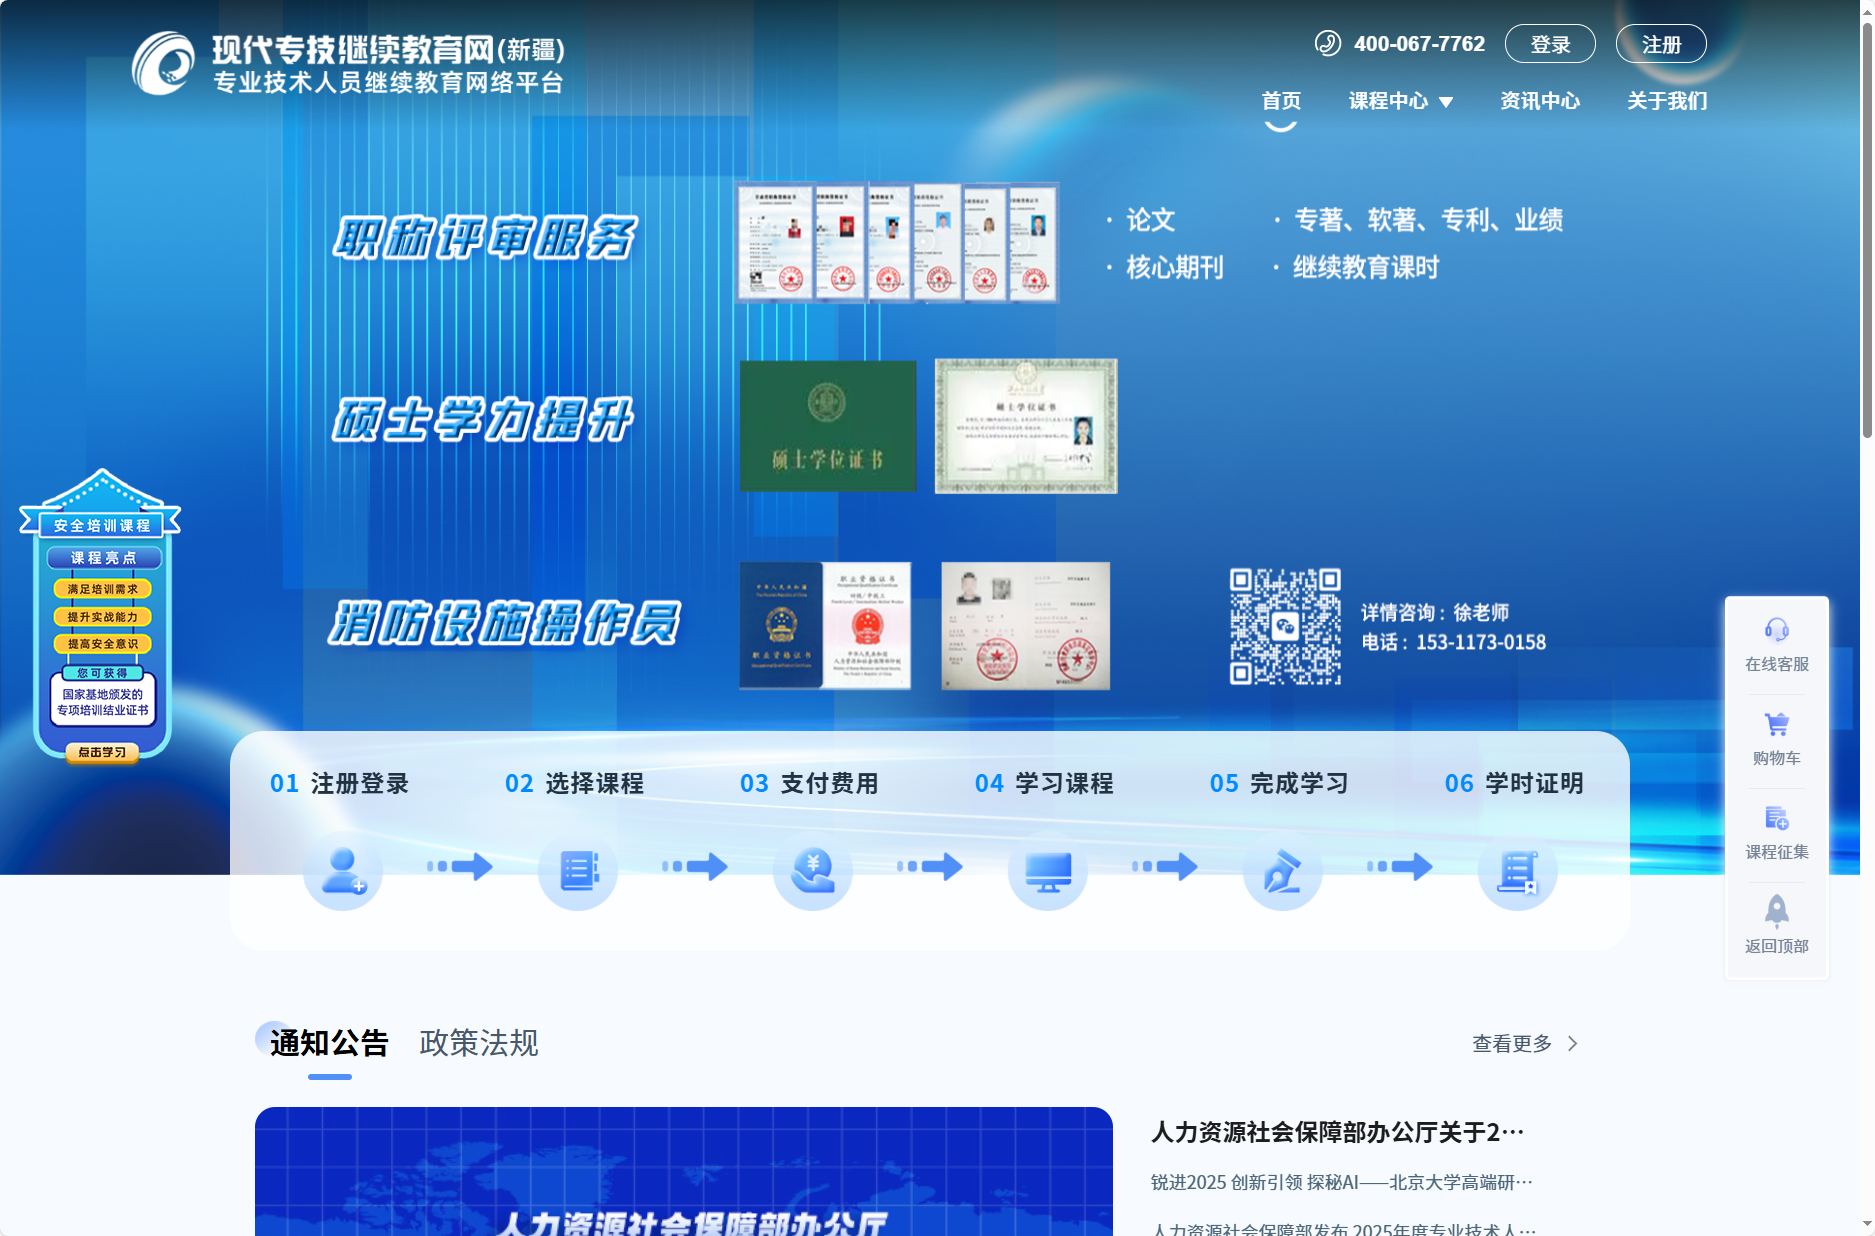Open the 关于我们 menu item
The width and height of the screenshot is (1875, 1236).
[1667, 101]
